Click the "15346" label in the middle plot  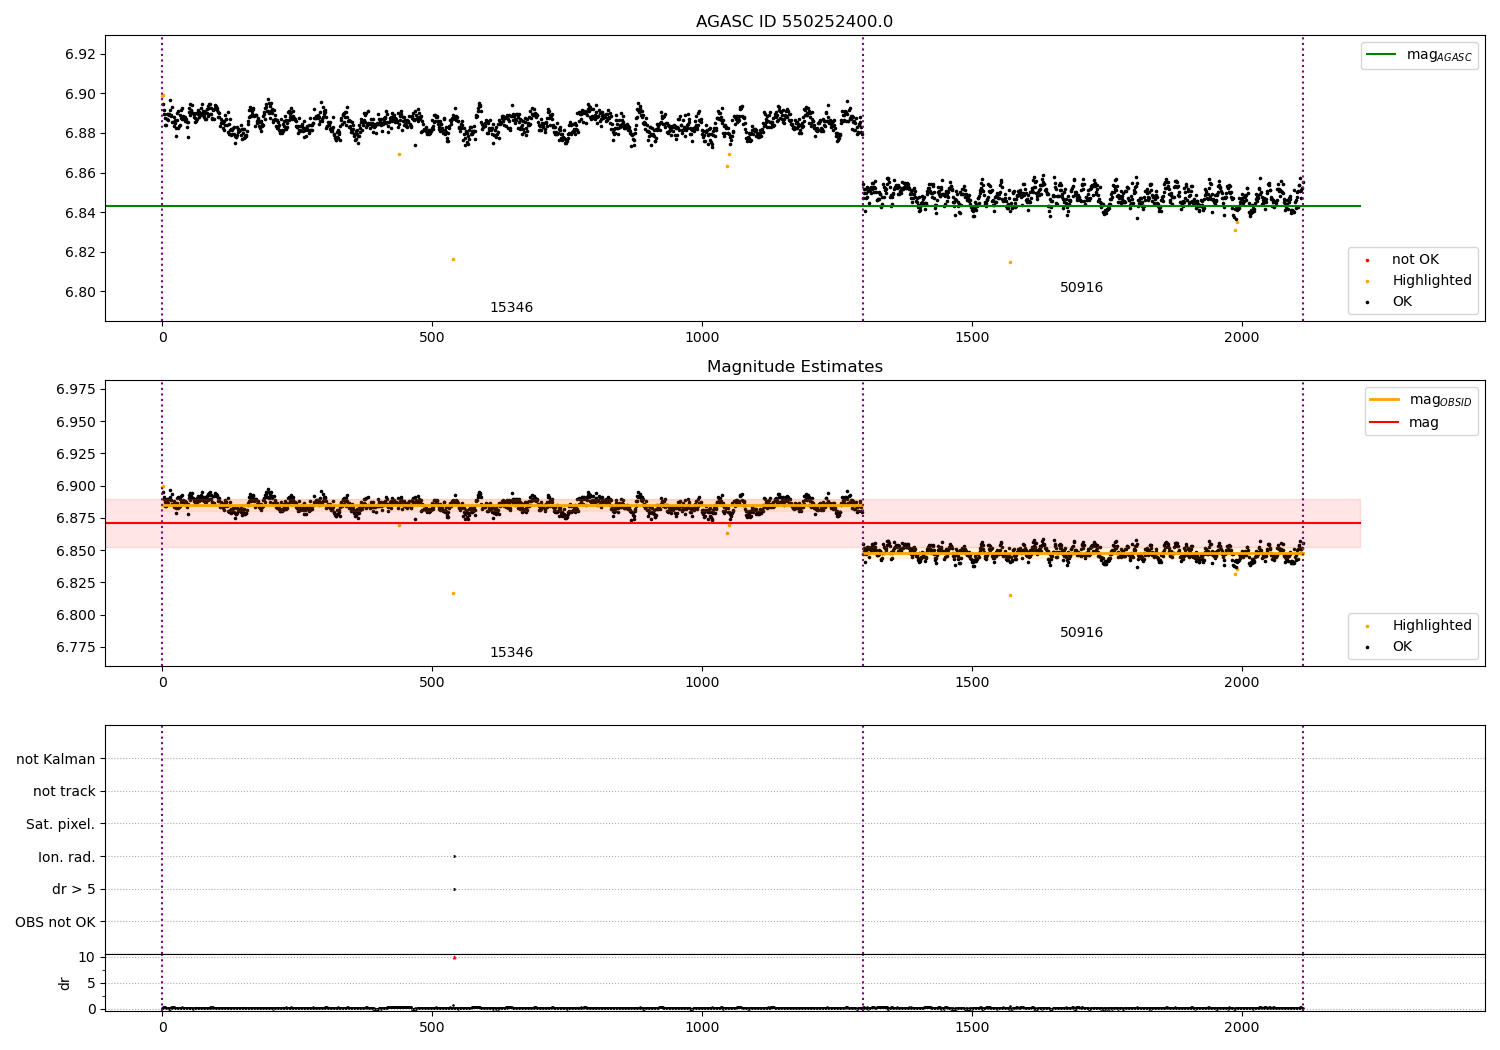point(511,653)
